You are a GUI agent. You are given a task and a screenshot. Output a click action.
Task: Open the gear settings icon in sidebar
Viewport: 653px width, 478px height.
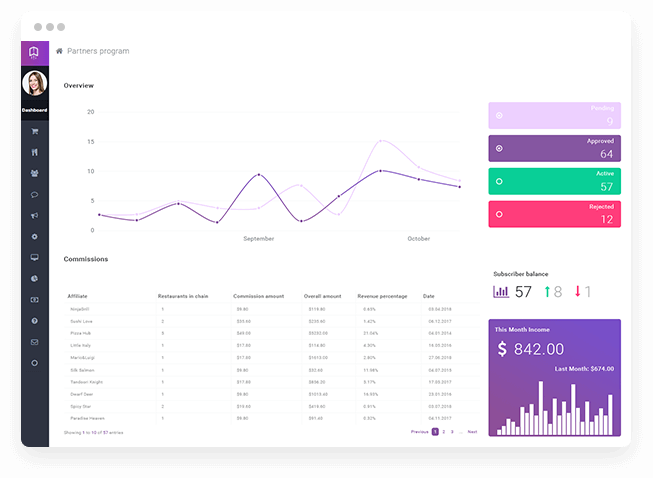click(x=34, y=236)
